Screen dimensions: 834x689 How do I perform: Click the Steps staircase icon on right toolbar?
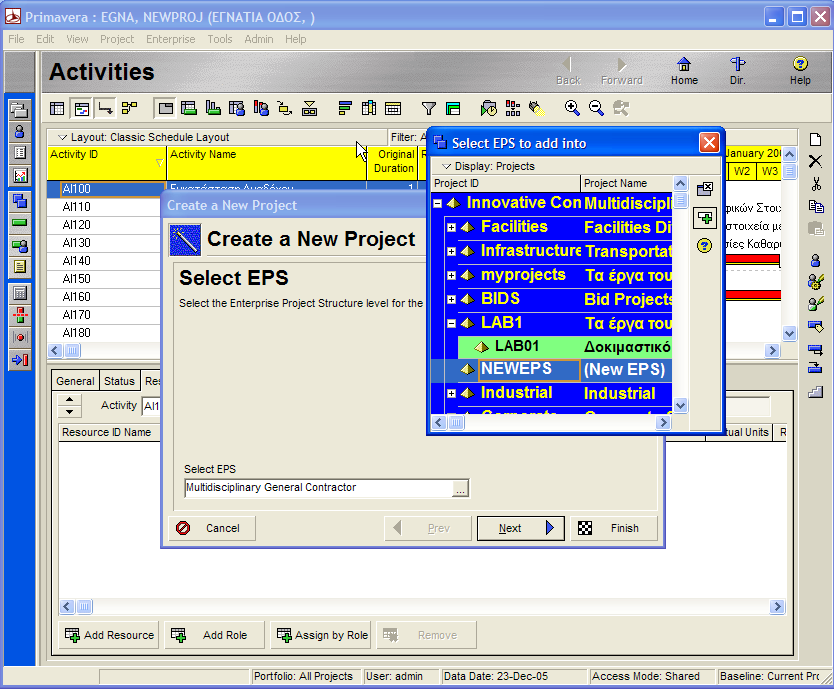(816, 392)
